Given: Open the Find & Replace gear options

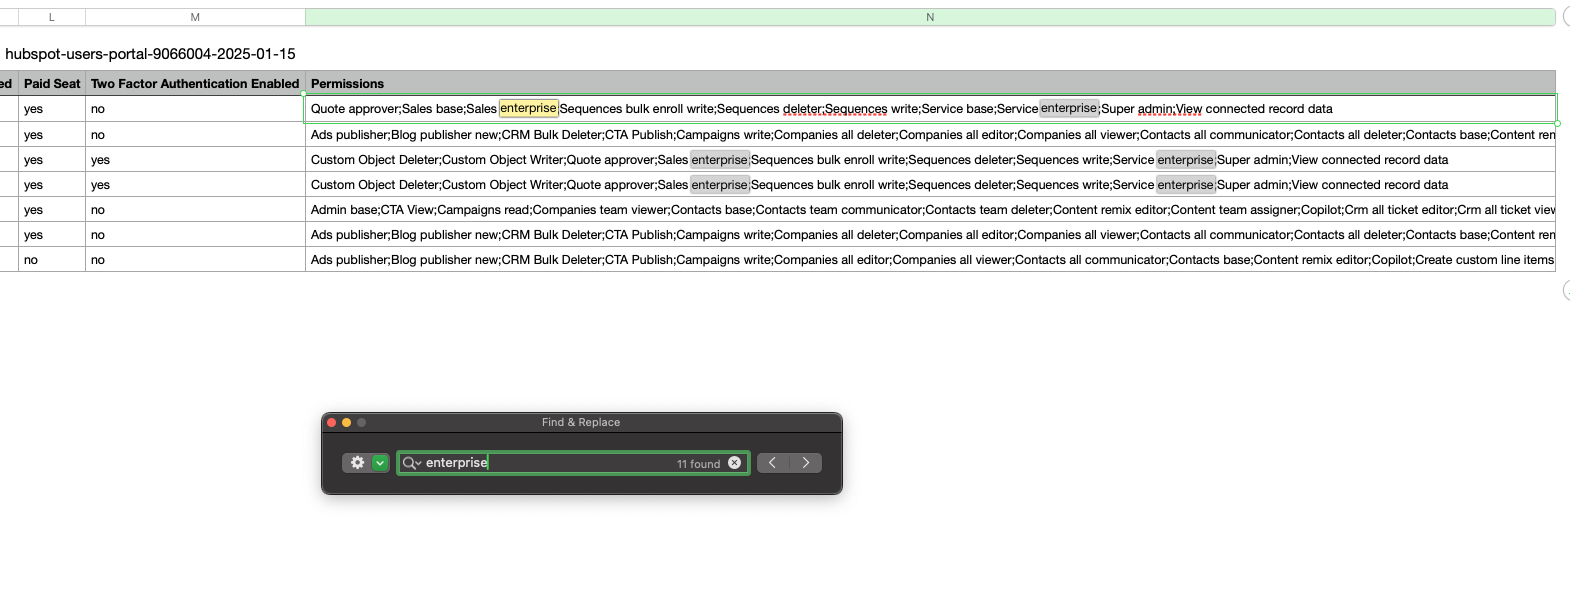Looking at the screenshot, I should pyautogui.click(x=357, y=463).
